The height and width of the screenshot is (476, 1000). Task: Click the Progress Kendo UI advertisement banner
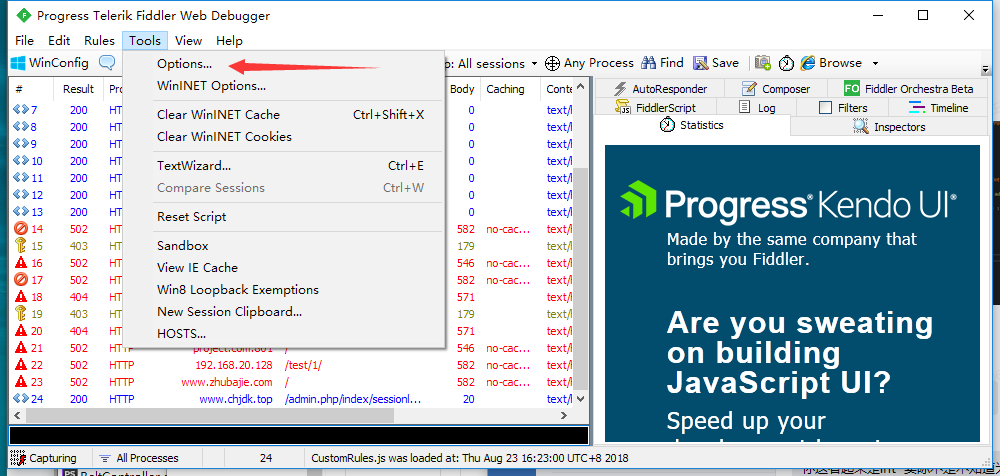point(792,293)
